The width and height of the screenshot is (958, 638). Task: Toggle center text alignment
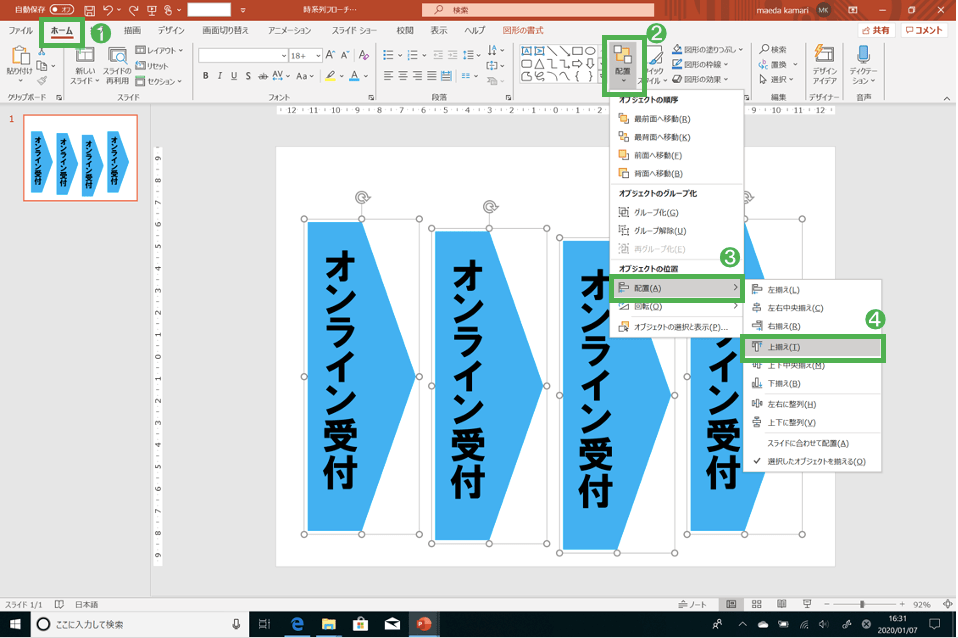[x=403, y=76]
